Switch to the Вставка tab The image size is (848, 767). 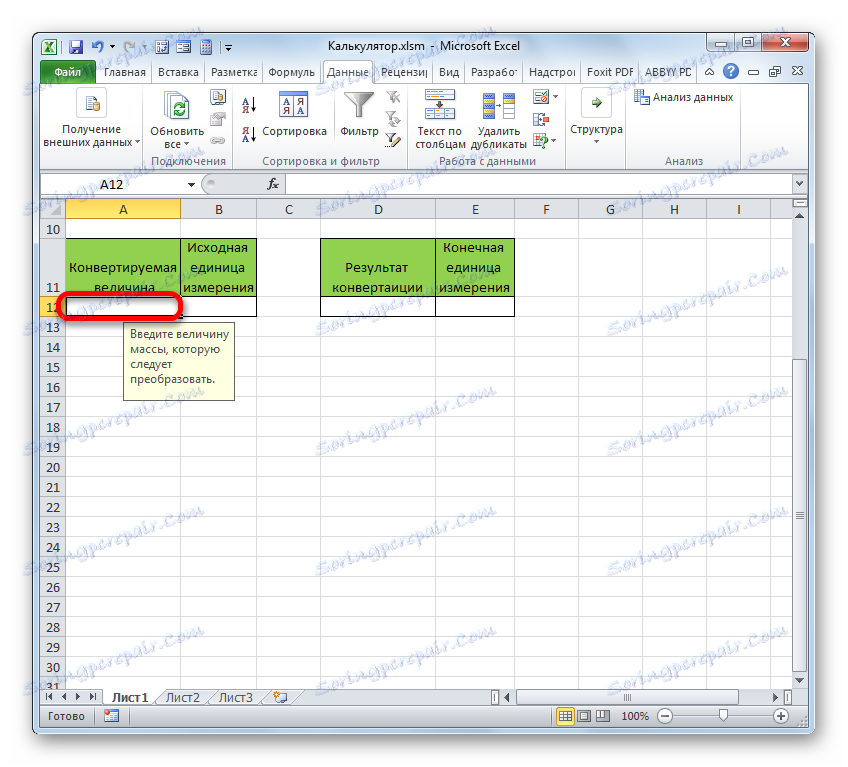178,72
